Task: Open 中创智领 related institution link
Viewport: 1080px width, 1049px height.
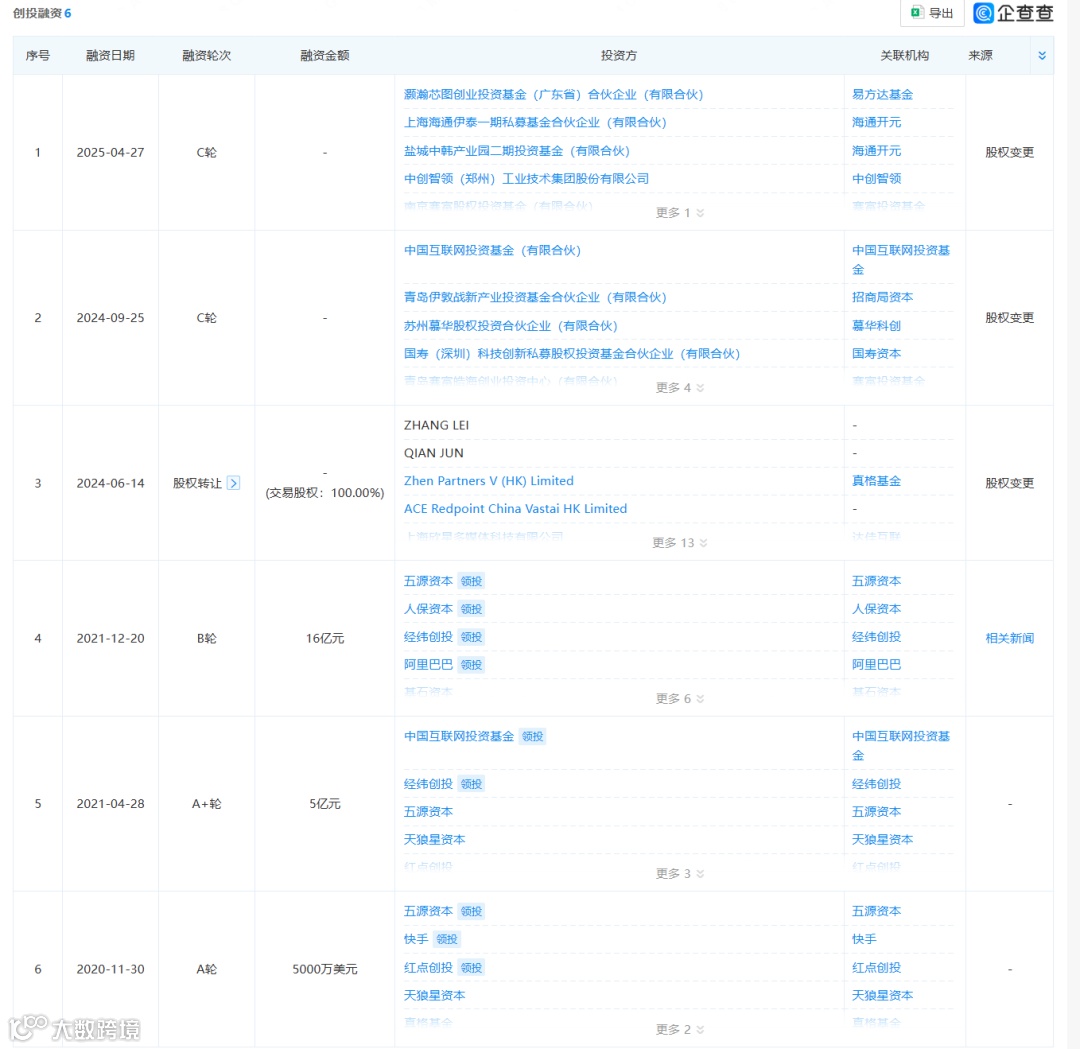Action: point(876,178)
